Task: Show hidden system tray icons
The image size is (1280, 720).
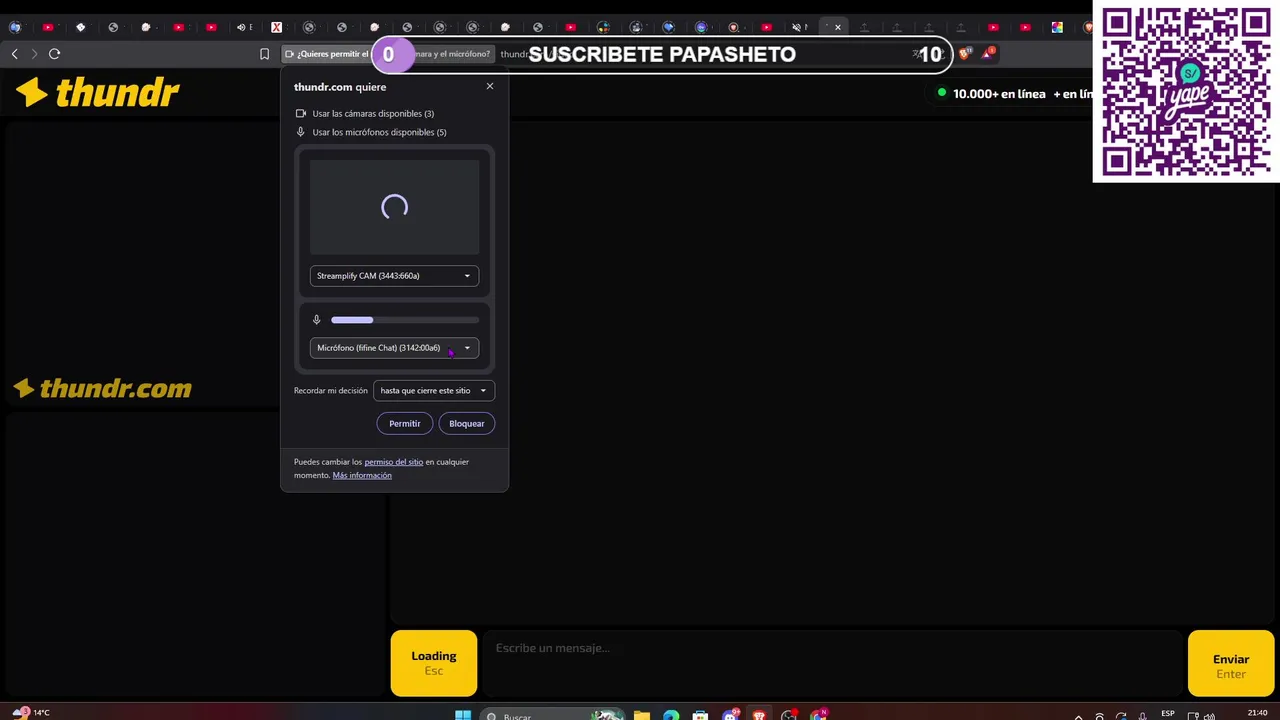Action: tap(1078, 715)
